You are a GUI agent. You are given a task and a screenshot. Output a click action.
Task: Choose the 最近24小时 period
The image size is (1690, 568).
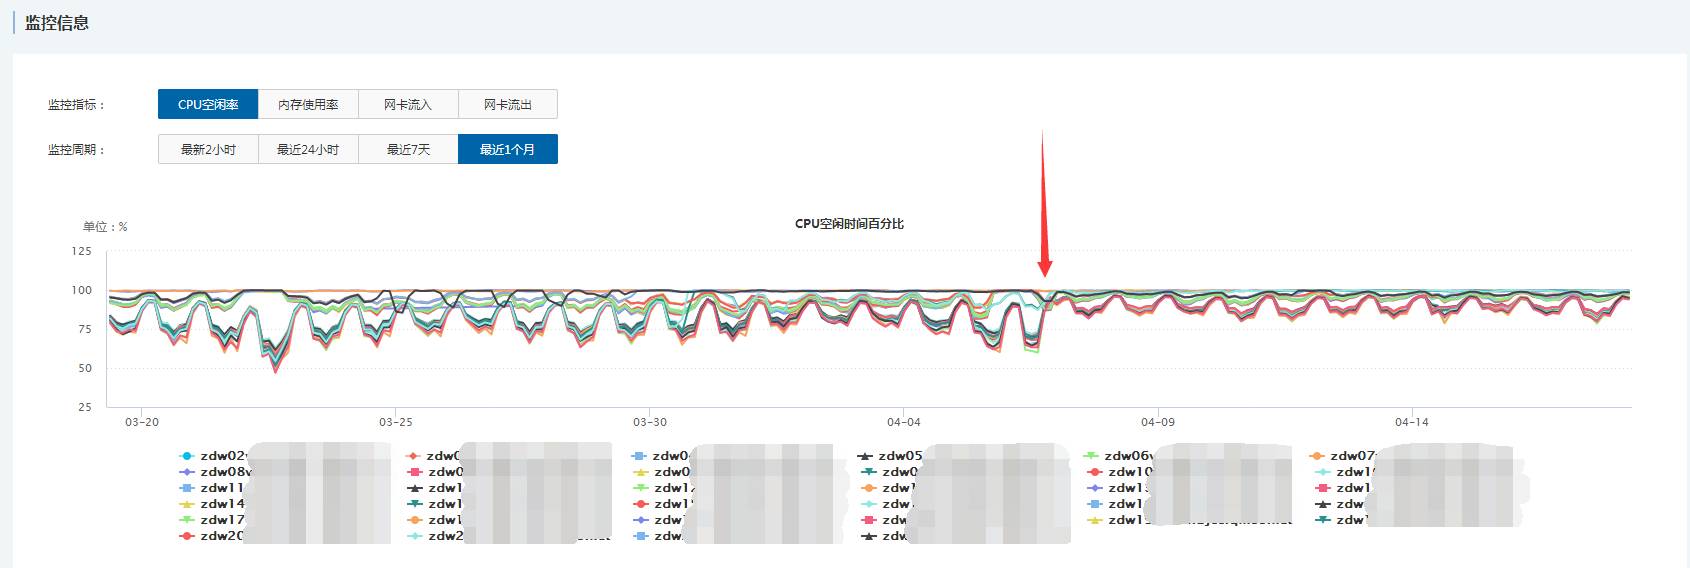[x=308, y=149]
